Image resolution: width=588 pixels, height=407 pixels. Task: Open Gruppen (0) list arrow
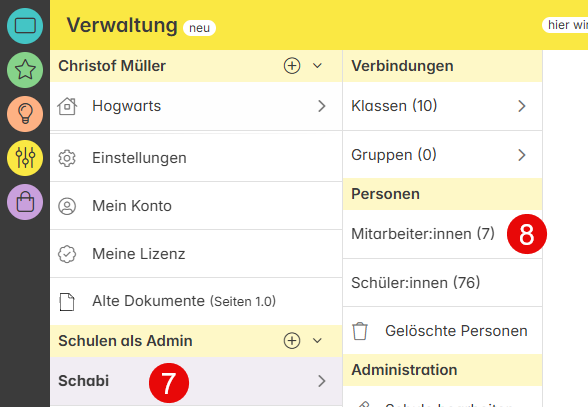[522, 155]
